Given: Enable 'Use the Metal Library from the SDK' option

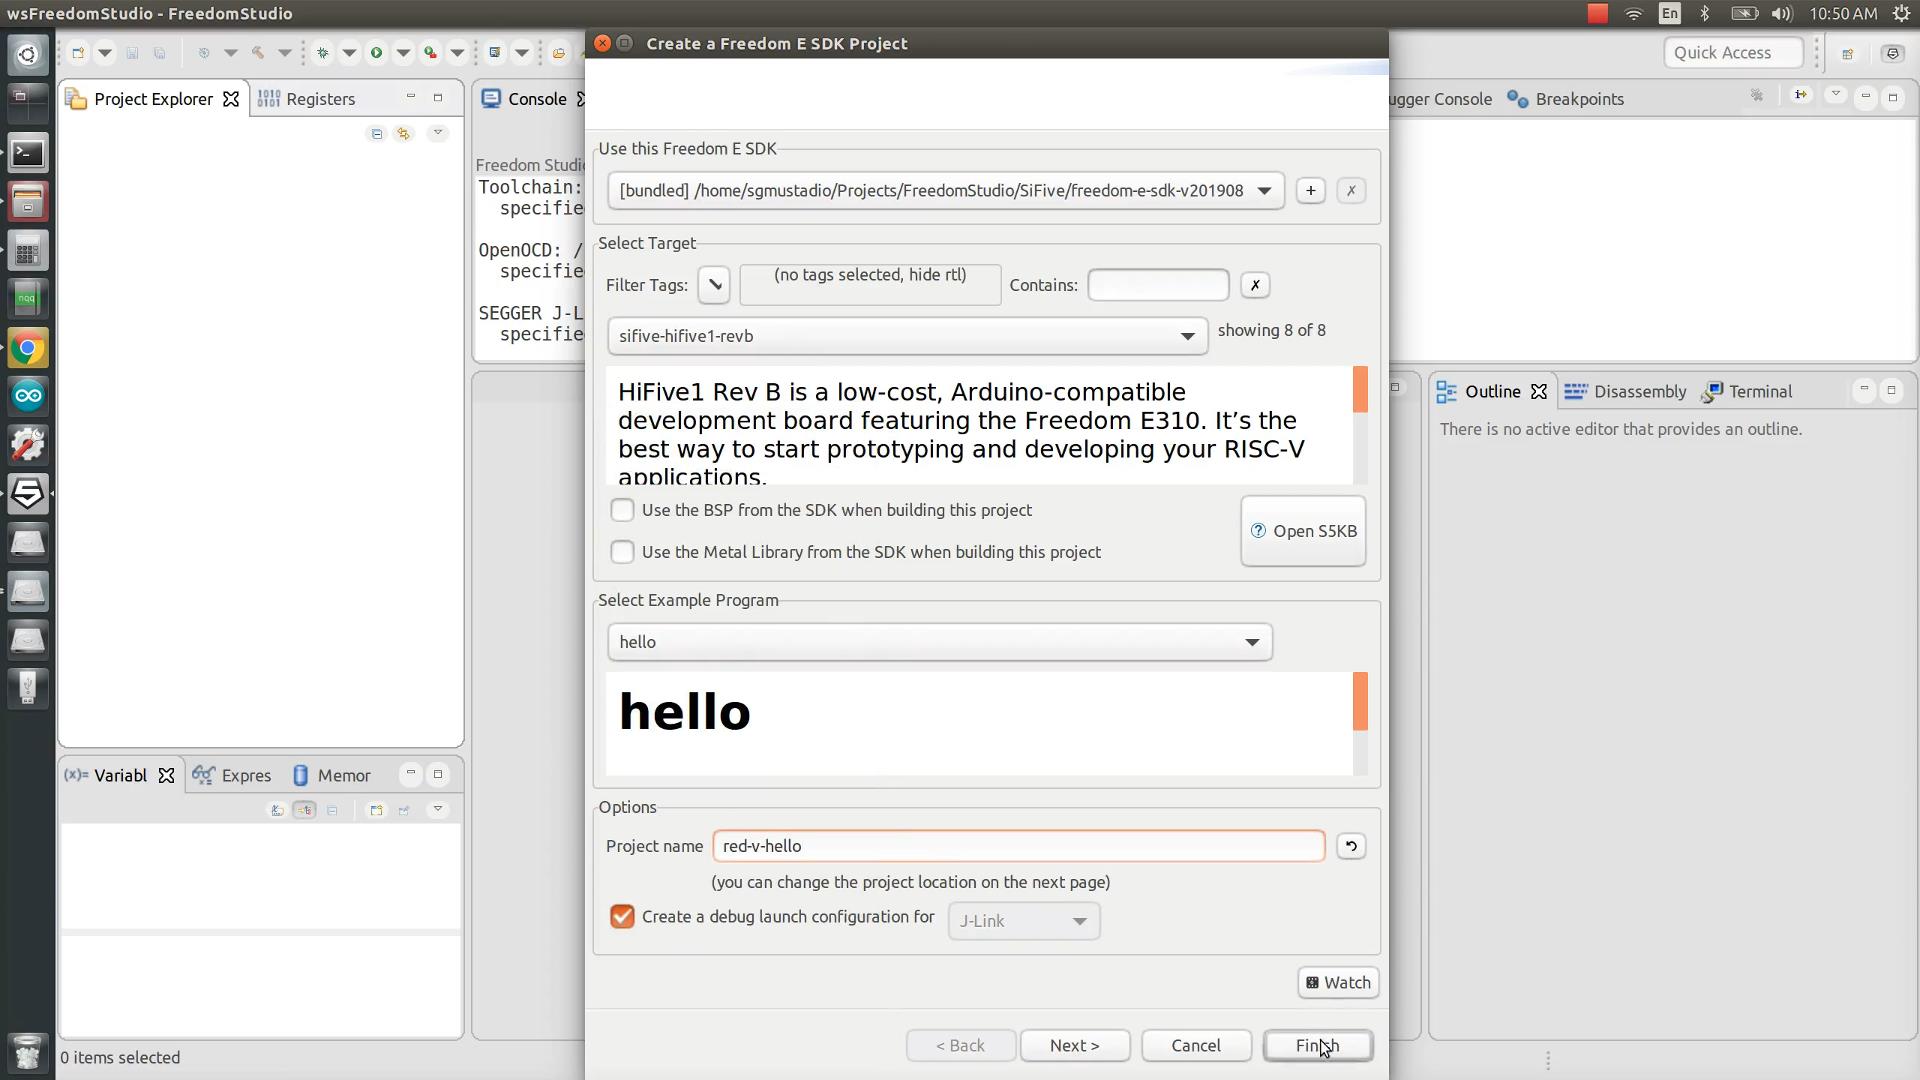Looking at the screenshot, I should point(622,551).
